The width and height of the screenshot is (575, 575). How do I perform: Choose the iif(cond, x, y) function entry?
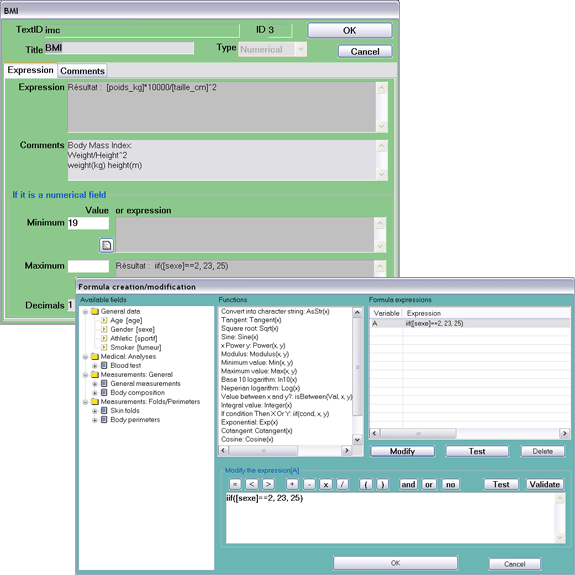(275, 414)
